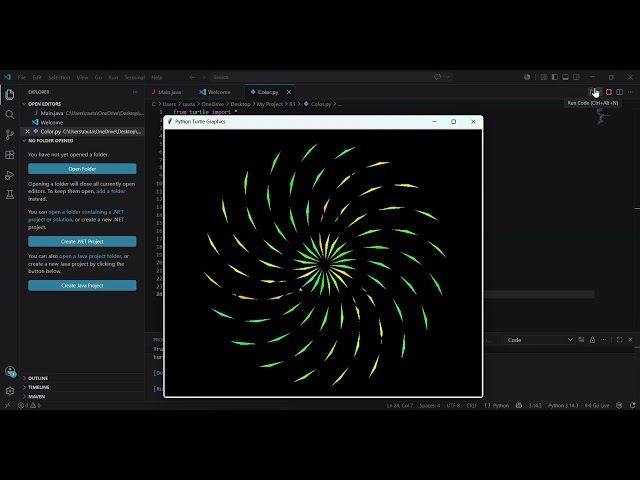Open the Edit menu
640x480 pixels.
coord(37,77)
